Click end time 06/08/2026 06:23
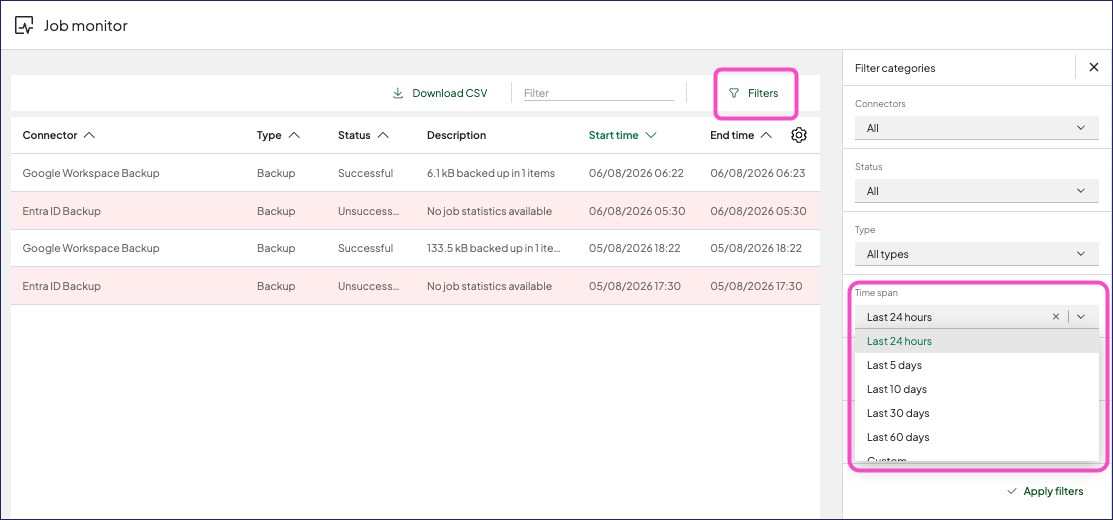The width and height of the screenshot is (1113, 520). click(757, 173)
